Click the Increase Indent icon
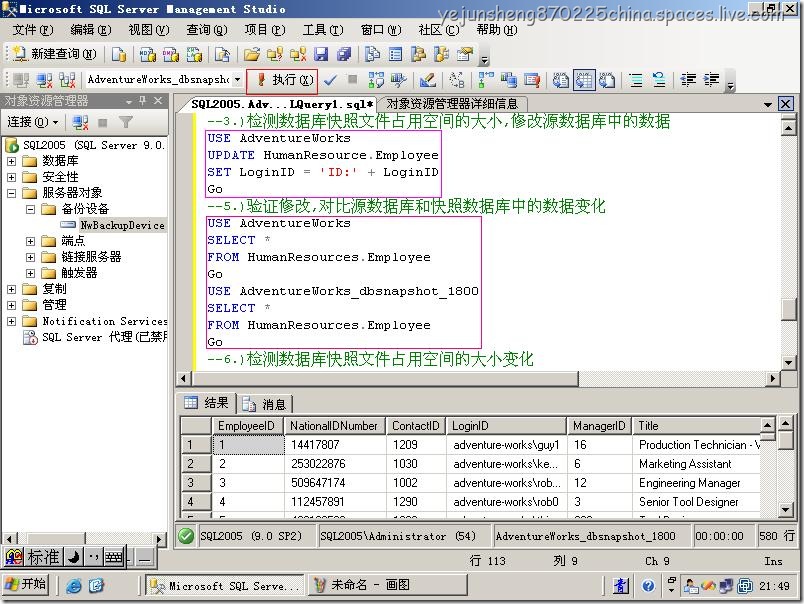 (x=711, y=80)
